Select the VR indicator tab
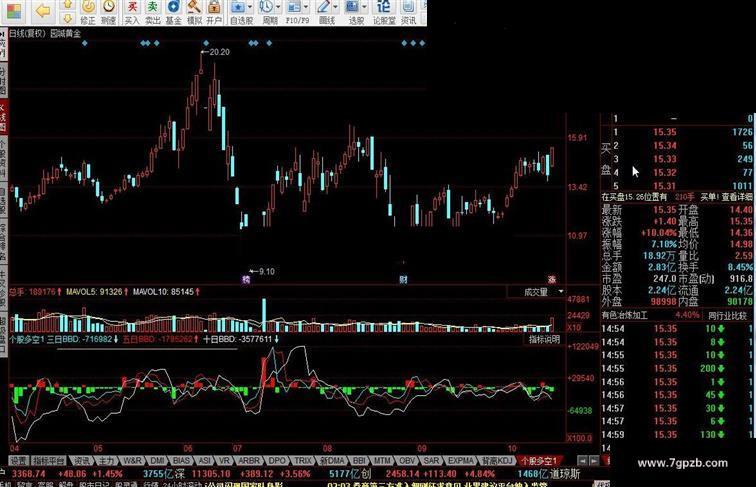This screenshot has height=487, width=756. pyautogui.click(x=224, y=461)
